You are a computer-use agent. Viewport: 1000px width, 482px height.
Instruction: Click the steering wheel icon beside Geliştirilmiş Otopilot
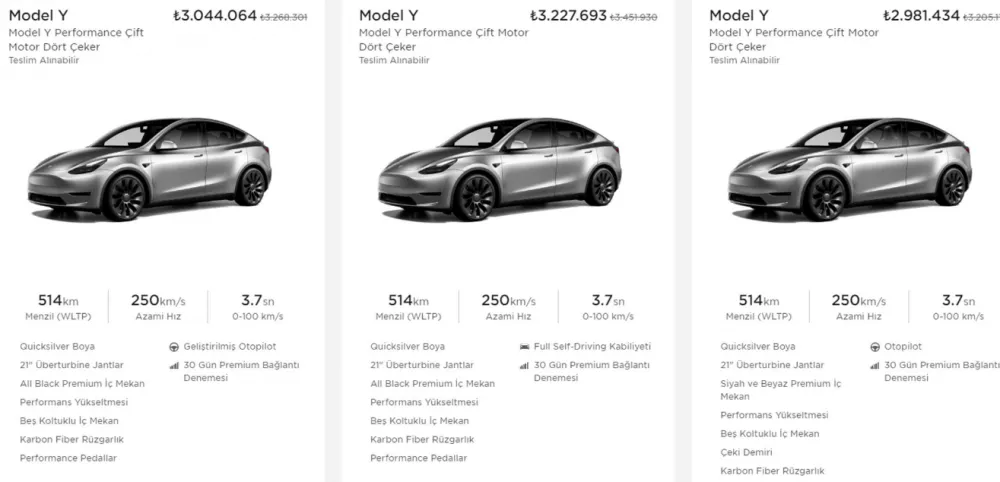point(175,346)
